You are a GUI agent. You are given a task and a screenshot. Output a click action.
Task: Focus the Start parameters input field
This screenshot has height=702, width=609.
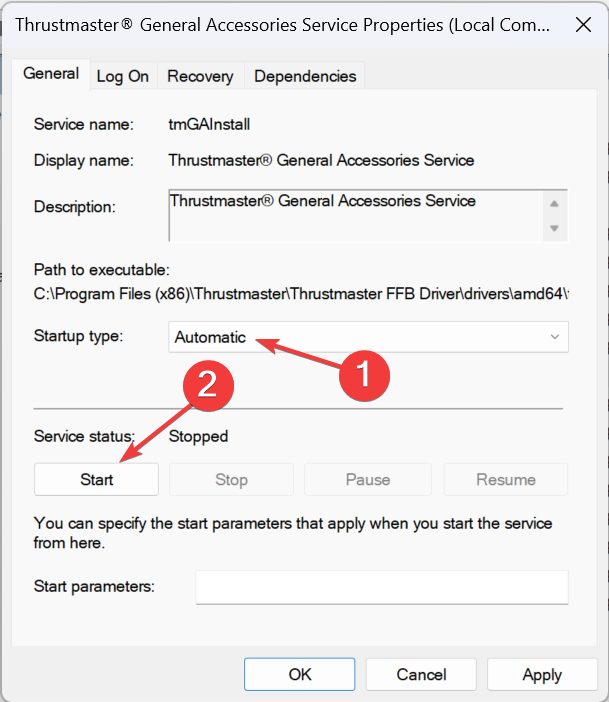pyautogui.click(x=382, y=587)
